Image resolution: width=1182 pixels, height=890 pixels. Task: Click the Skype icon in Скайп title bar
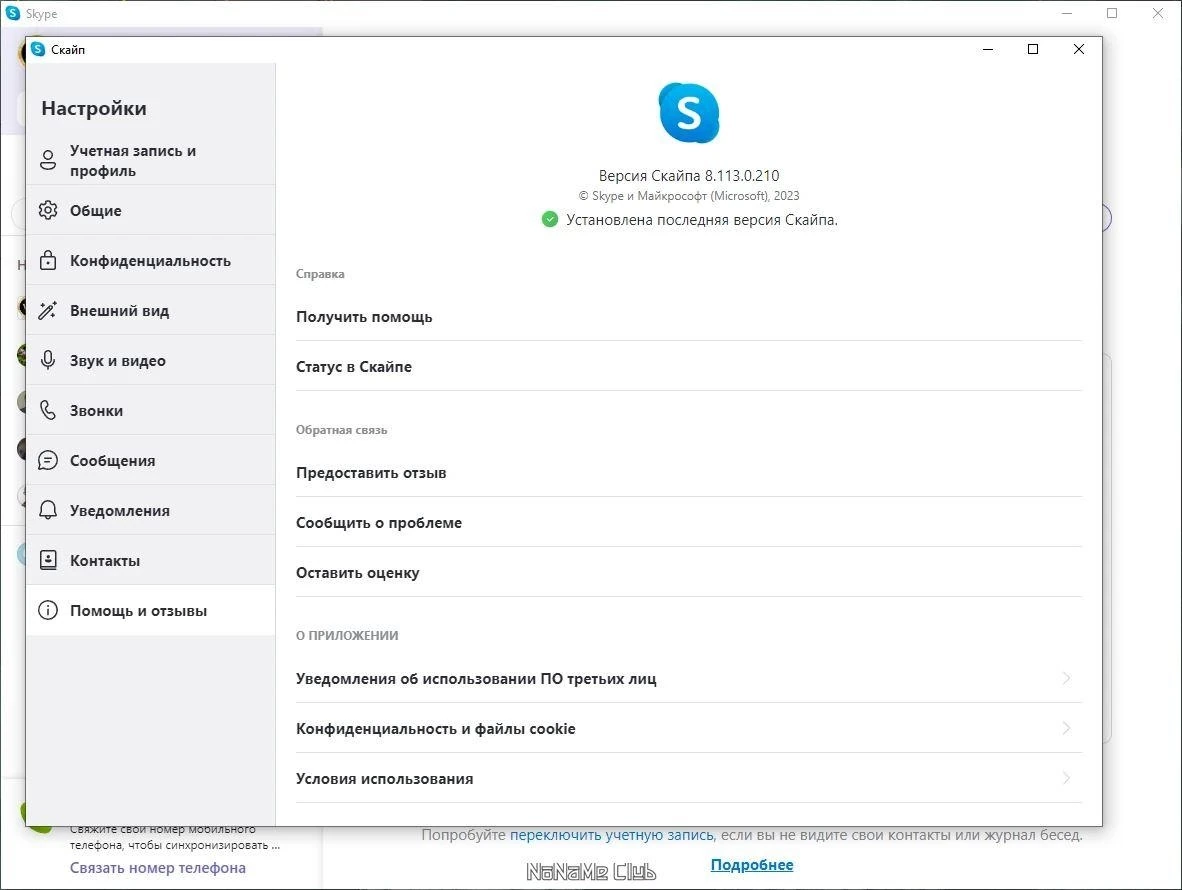(x=38, y=49)
